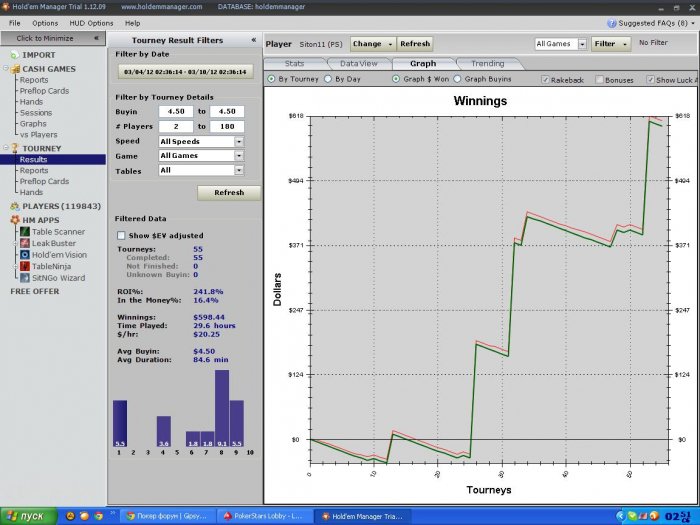This screenshot has height=525, width=700.
Task: Launch the TableNinja app icon
Action: pos(23,267)
